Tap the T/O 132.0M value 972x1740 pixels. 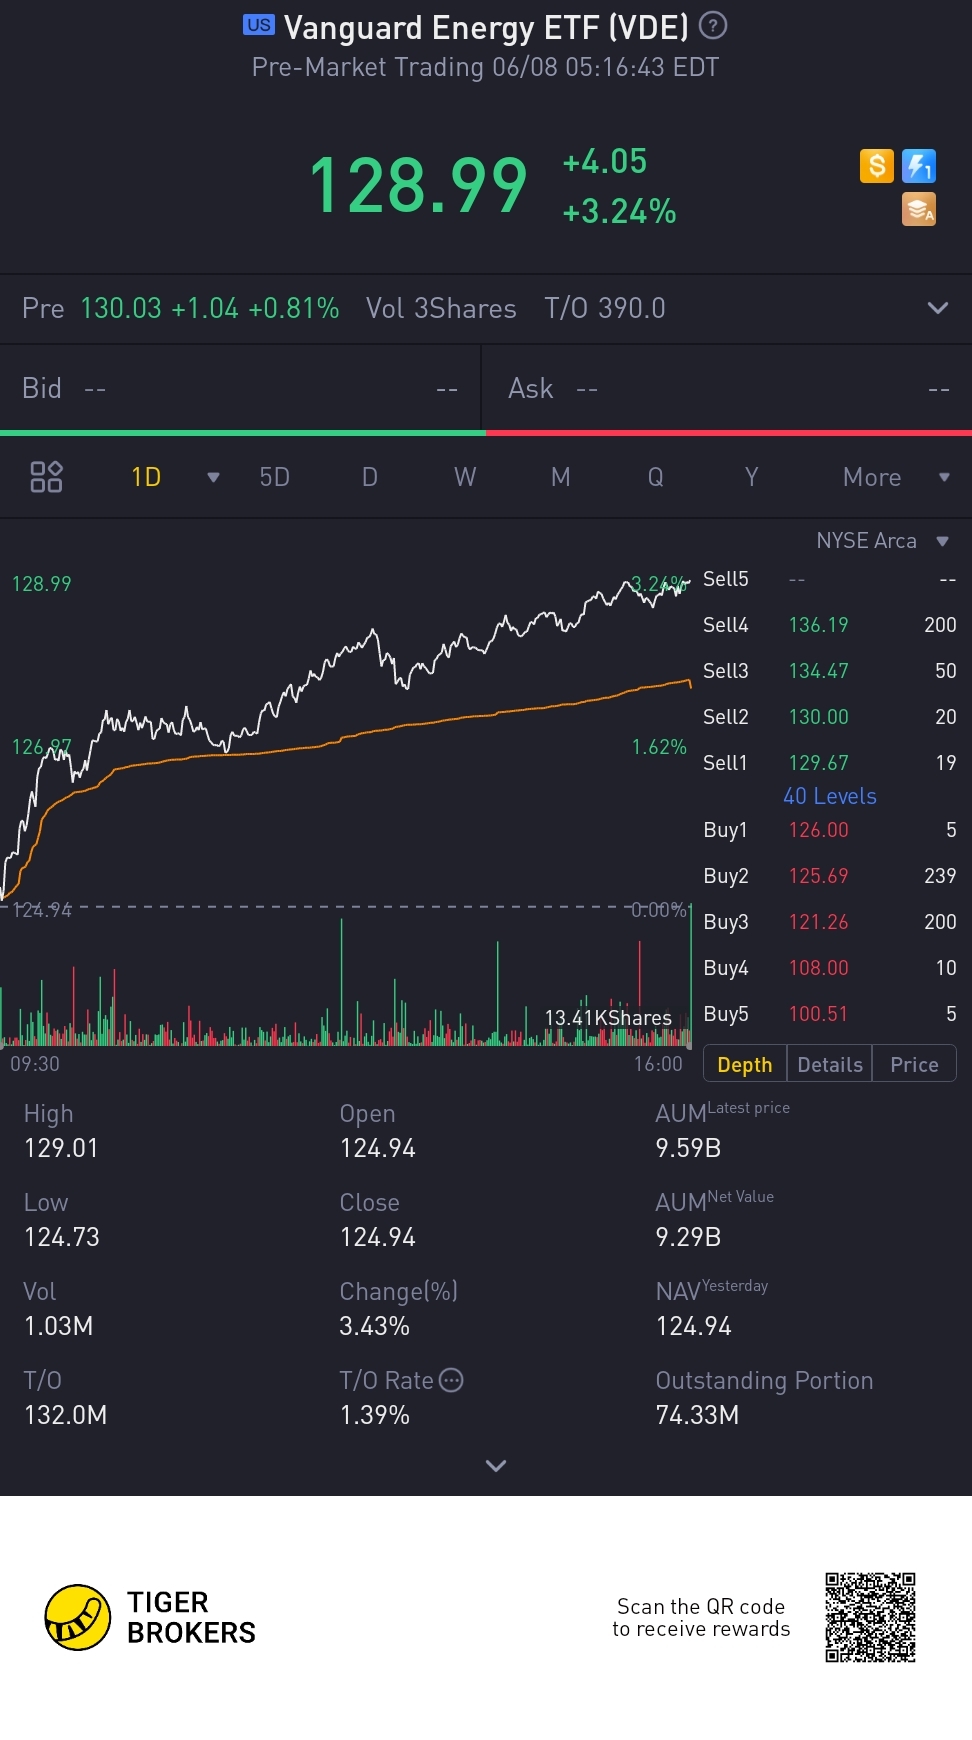[x=65, y=1415]
